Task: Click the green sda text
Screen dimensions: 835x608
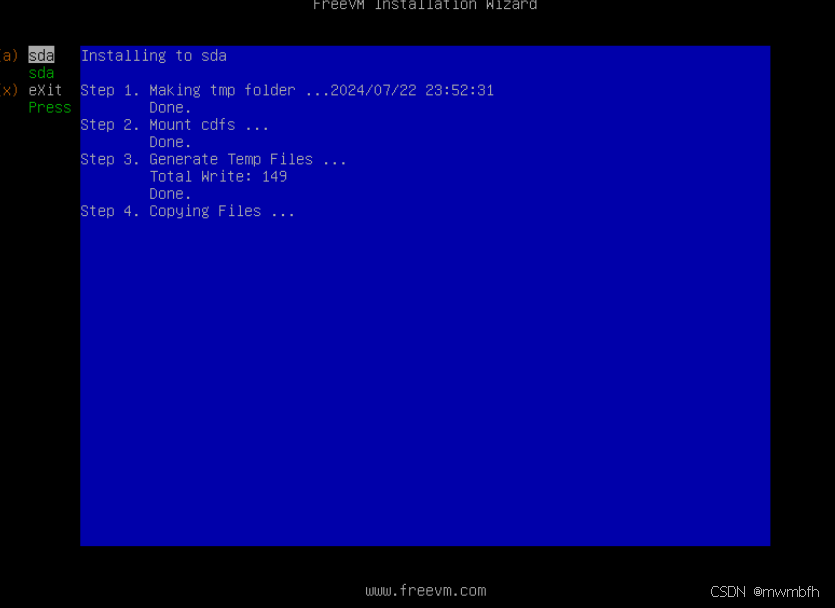Action: click(41, 73)
